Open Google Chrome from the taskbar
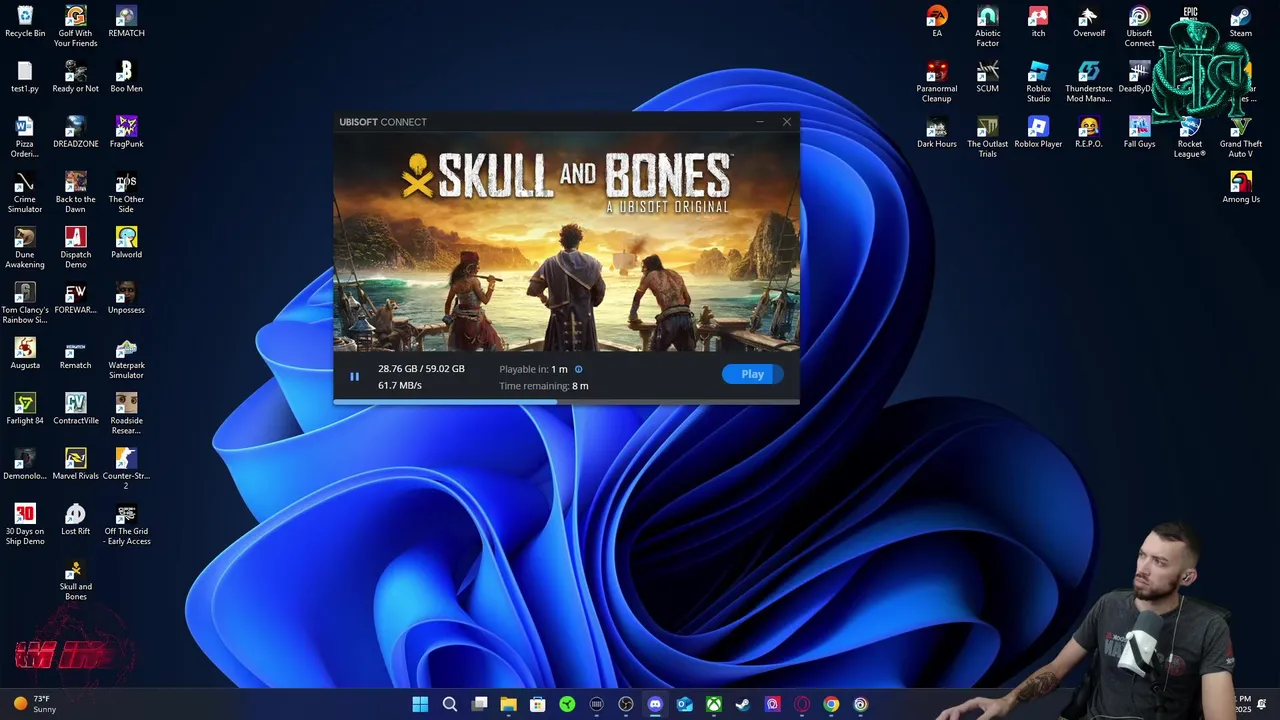 [830, 704]
